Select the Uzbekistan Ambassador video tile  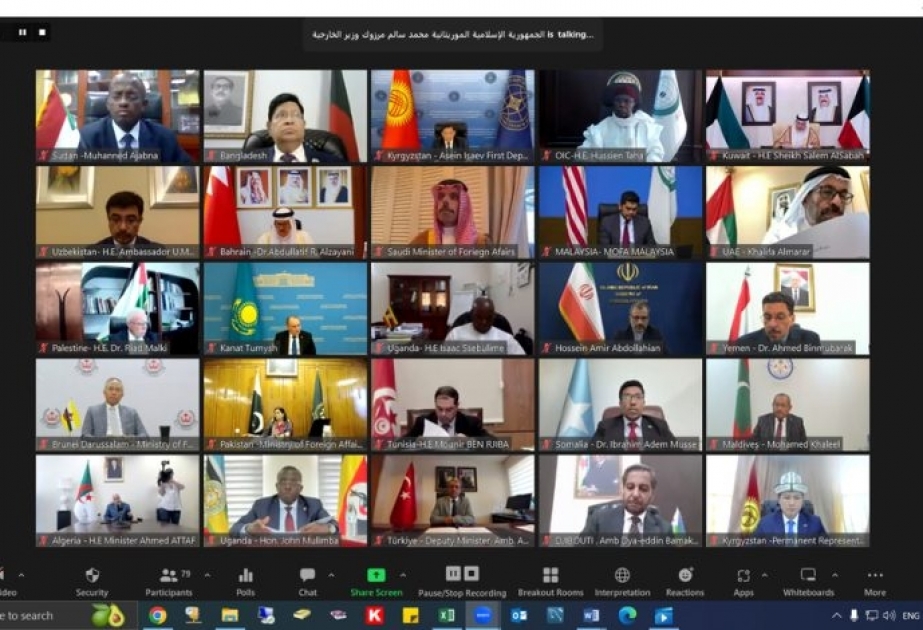click(x=118, y=212)
